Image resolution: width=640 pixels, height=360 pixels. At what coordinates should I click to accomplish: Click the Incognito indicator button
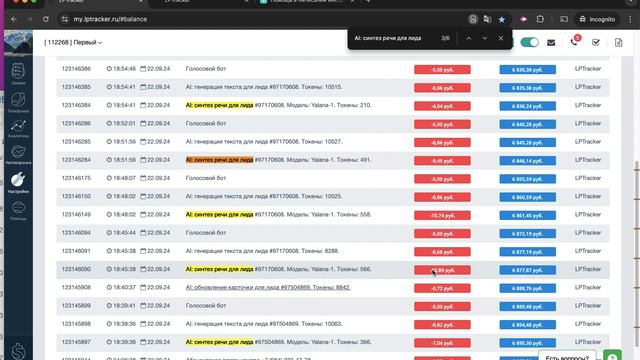pyautogui.click(x=597, y=19)
